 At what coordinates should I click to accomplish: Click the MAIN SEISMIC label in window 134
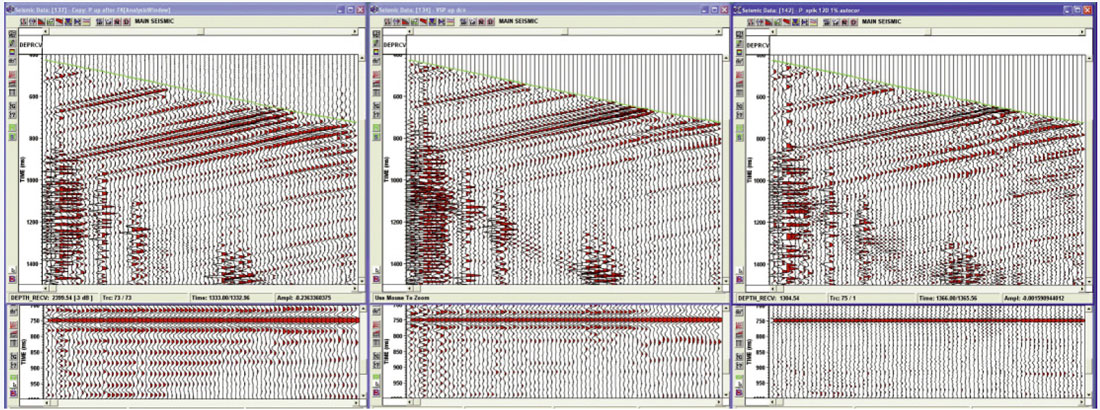(518, 21)
